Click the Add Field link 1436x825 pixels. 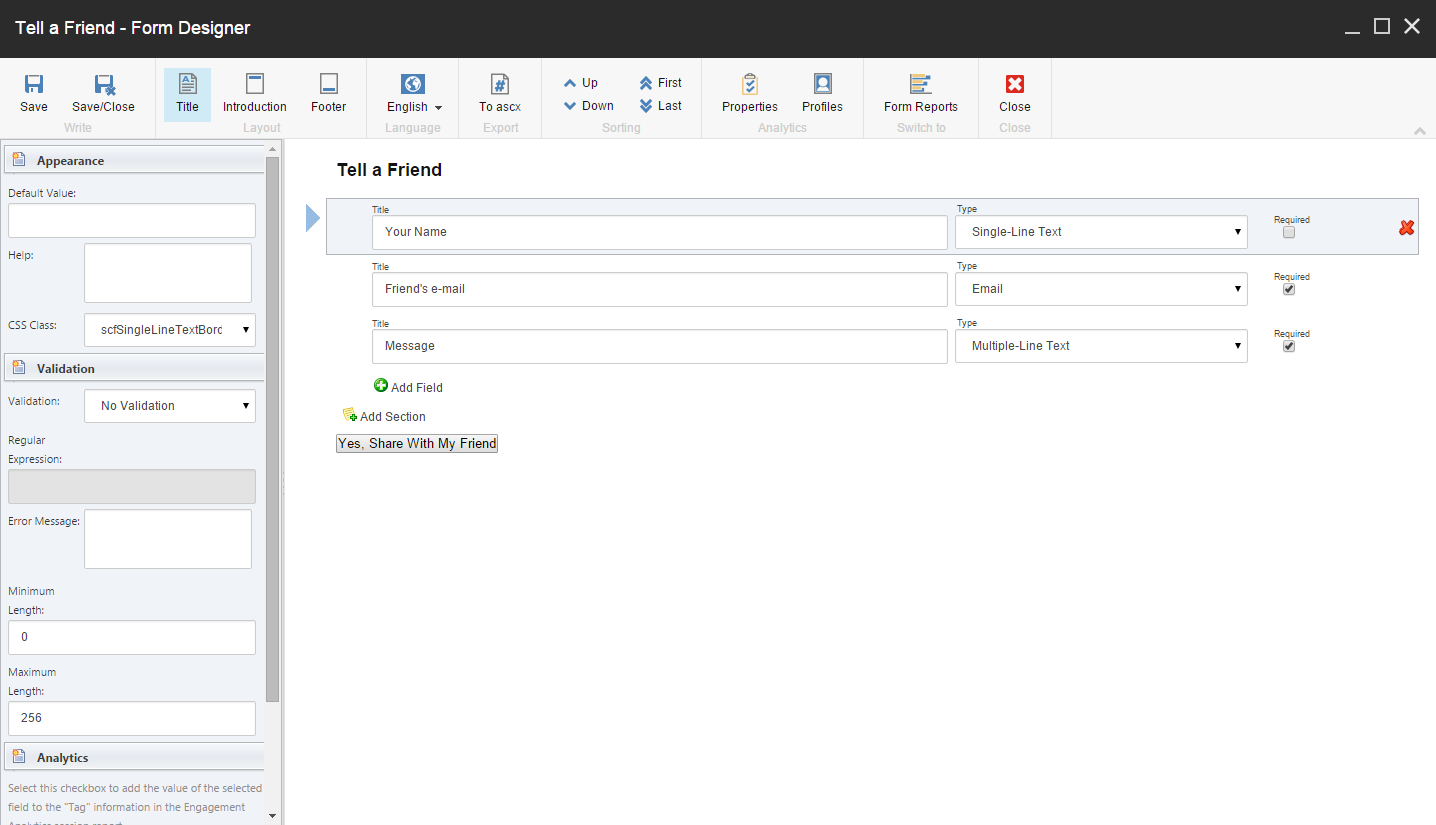click(417, 388)
